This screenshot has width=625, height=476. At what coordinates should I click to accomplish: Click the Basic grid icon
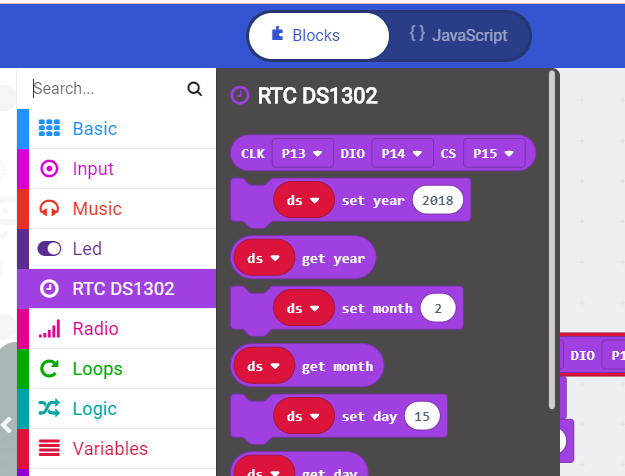coord(49,128)
